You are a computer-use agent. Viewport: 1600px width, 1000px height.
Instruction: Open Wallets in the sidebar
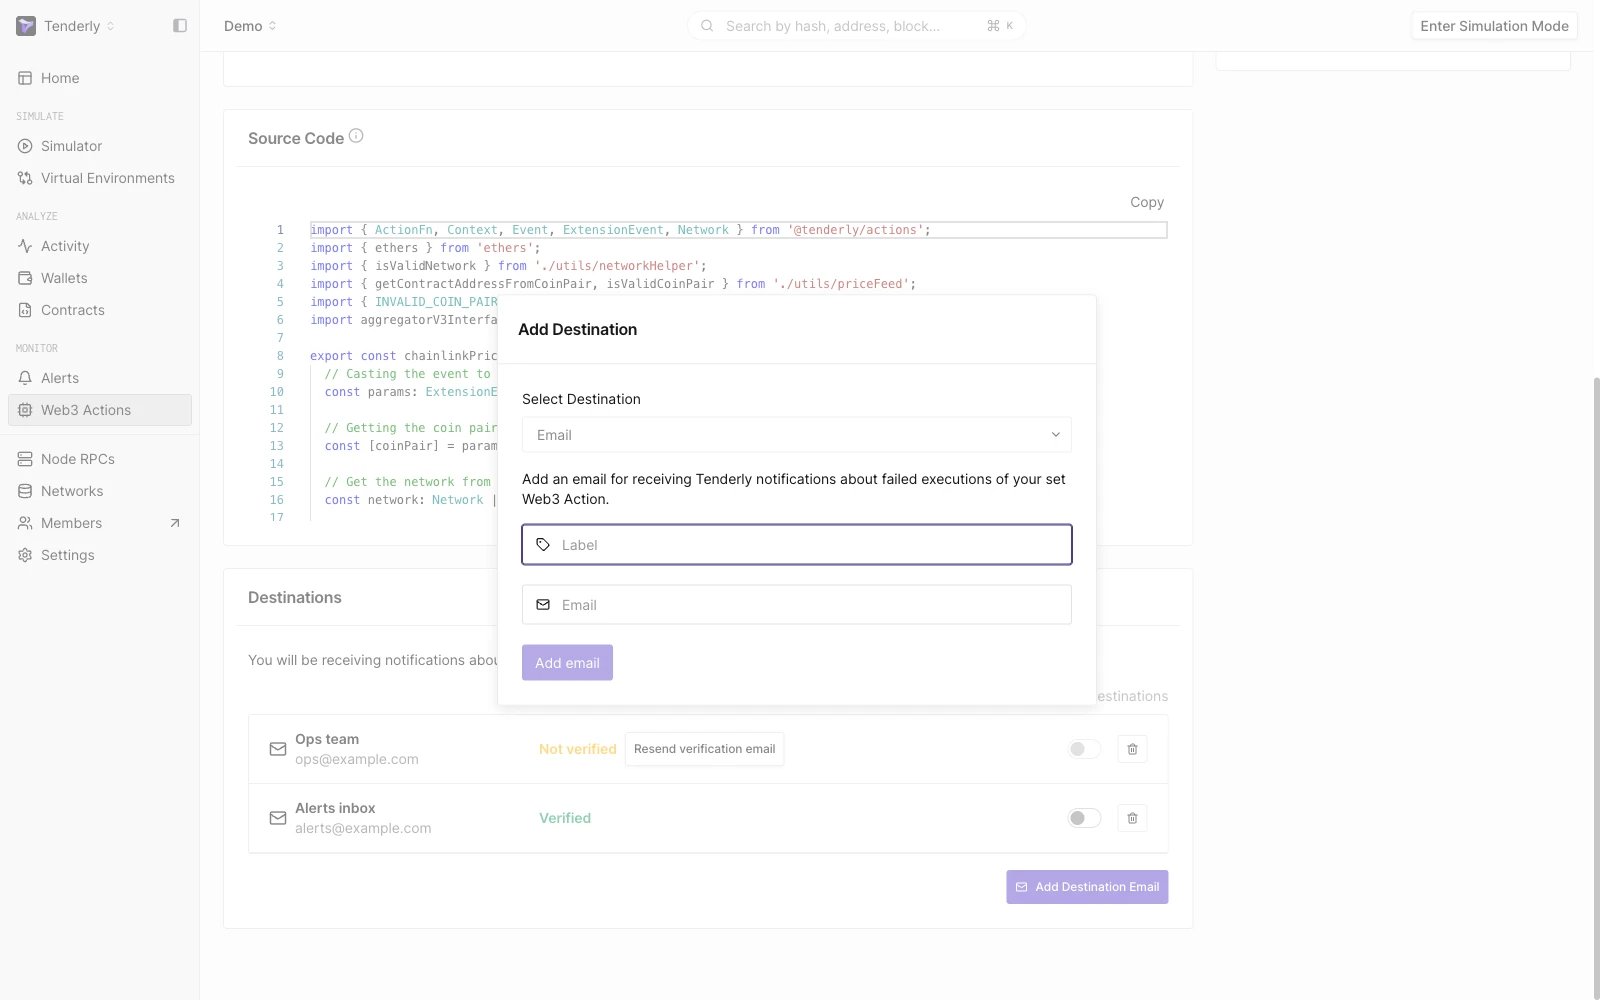100,278
